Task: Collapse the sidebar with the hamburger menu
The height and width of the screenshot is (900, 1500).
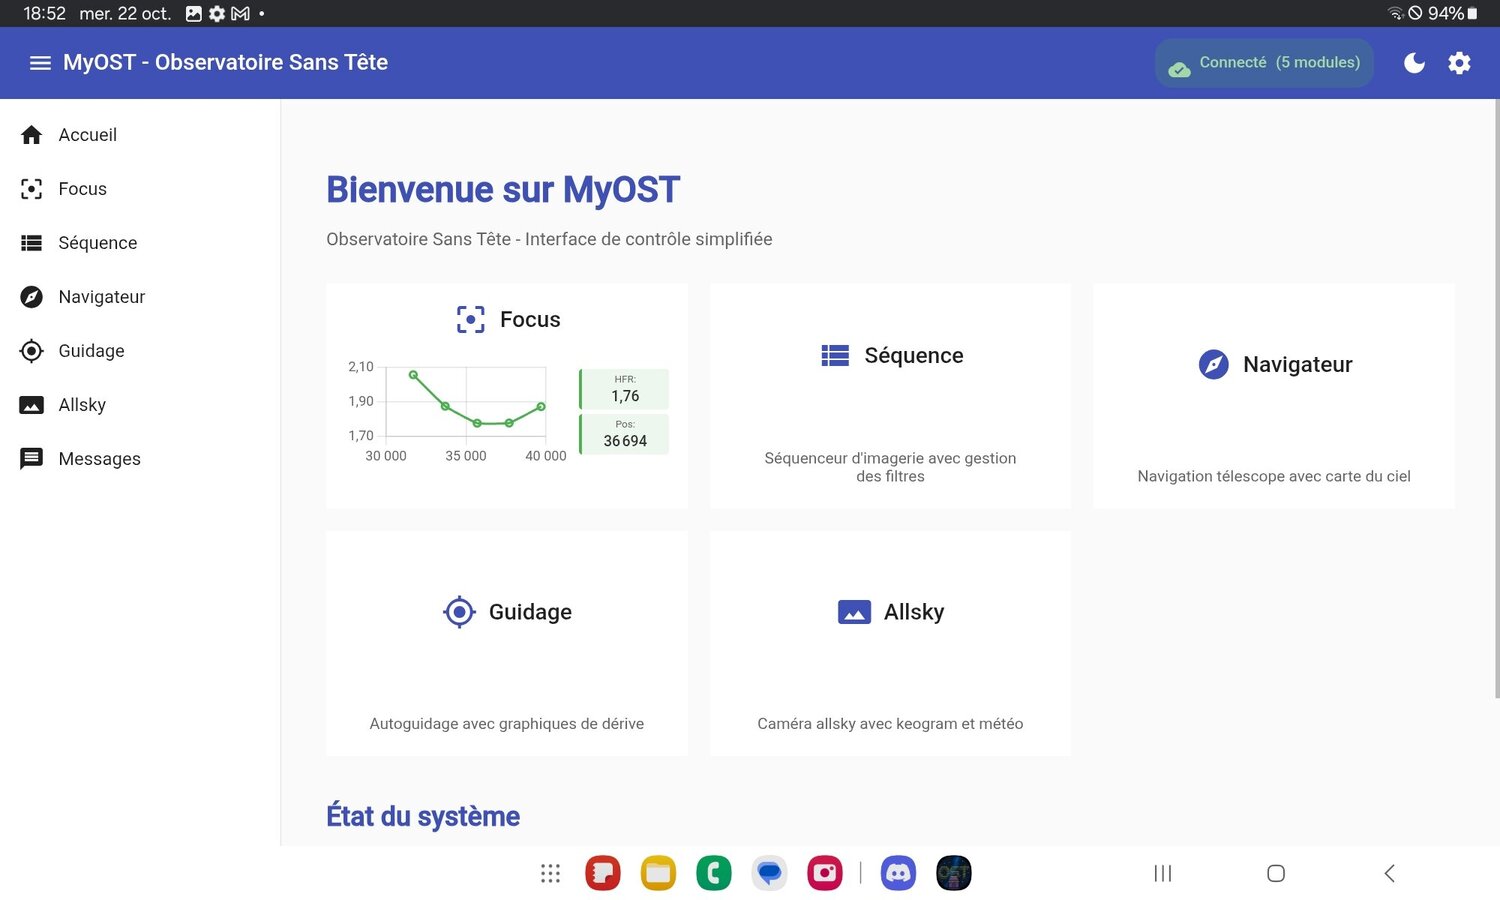Action: pyautogui.click(x=40, y=62)
